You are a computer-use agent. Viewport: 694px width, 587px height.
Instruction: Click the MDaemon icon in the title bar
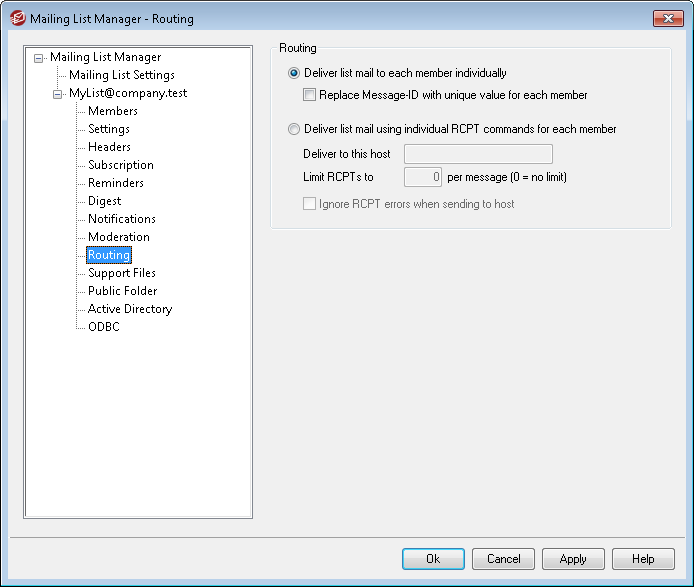point(16,18)
